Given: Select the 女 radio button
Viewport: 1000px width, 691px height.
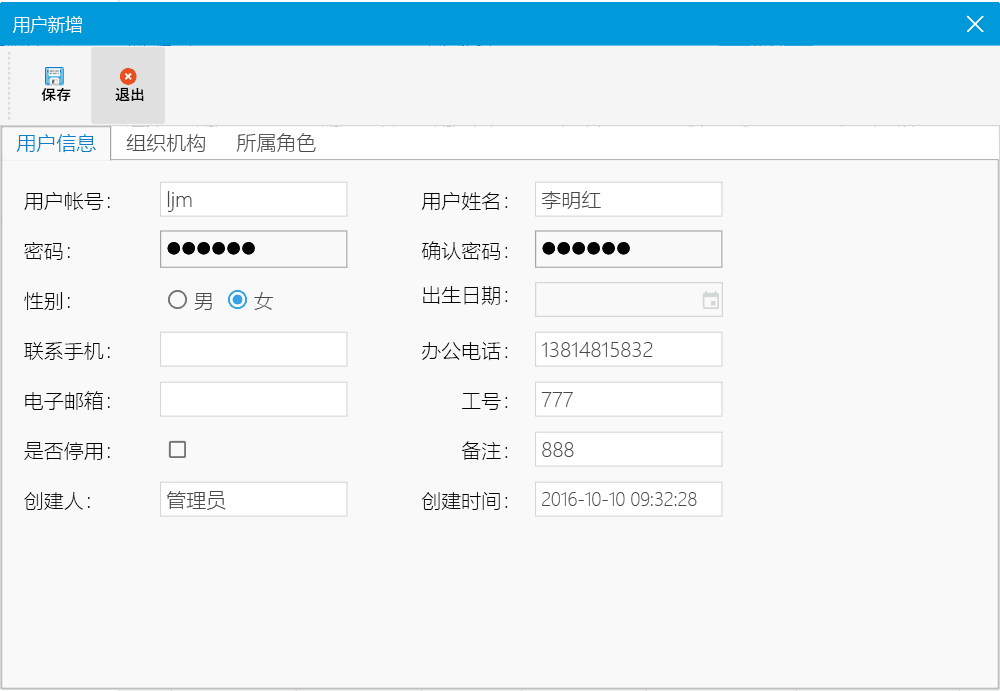Looking at the screenshot, I should point(237,300).
